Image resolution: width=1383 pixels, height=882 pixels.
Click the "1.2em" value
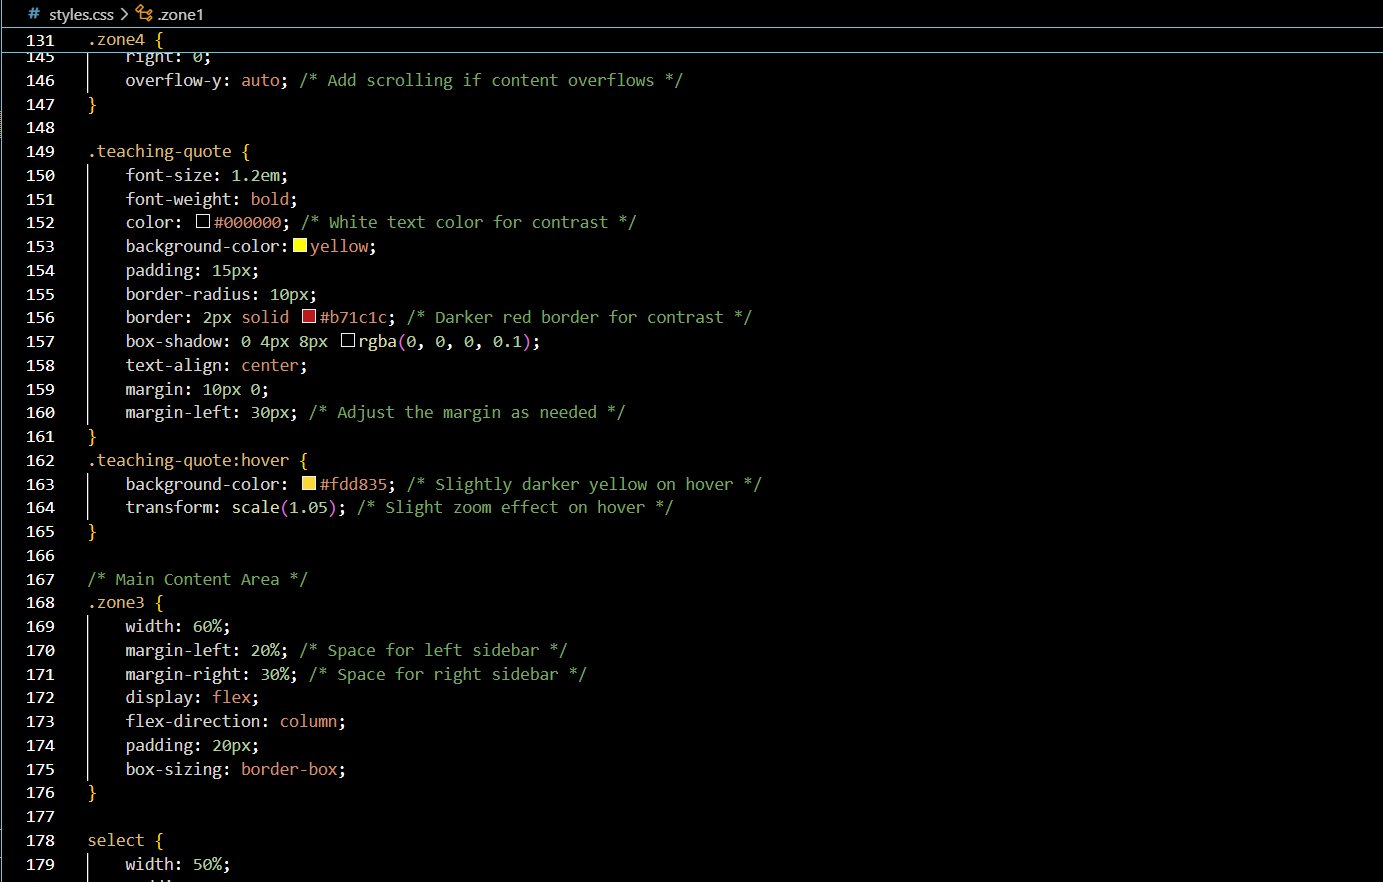tap(256, 175)
